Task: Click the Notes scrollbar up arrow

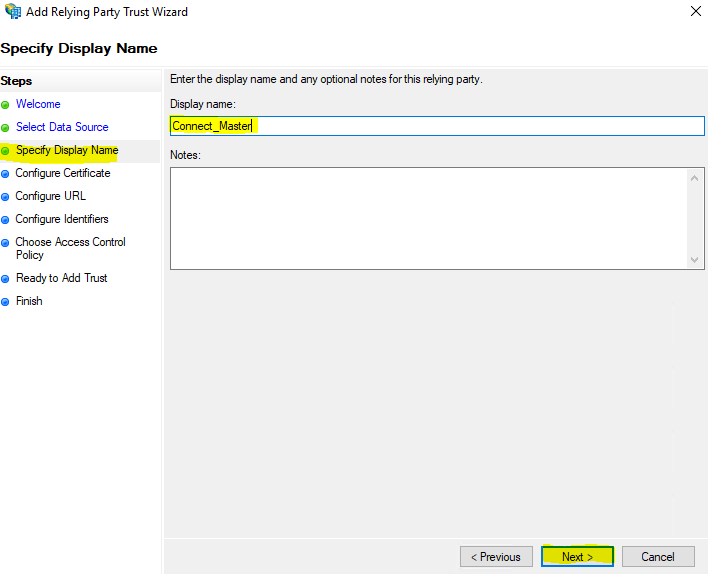Action: (x=694, y=178)
